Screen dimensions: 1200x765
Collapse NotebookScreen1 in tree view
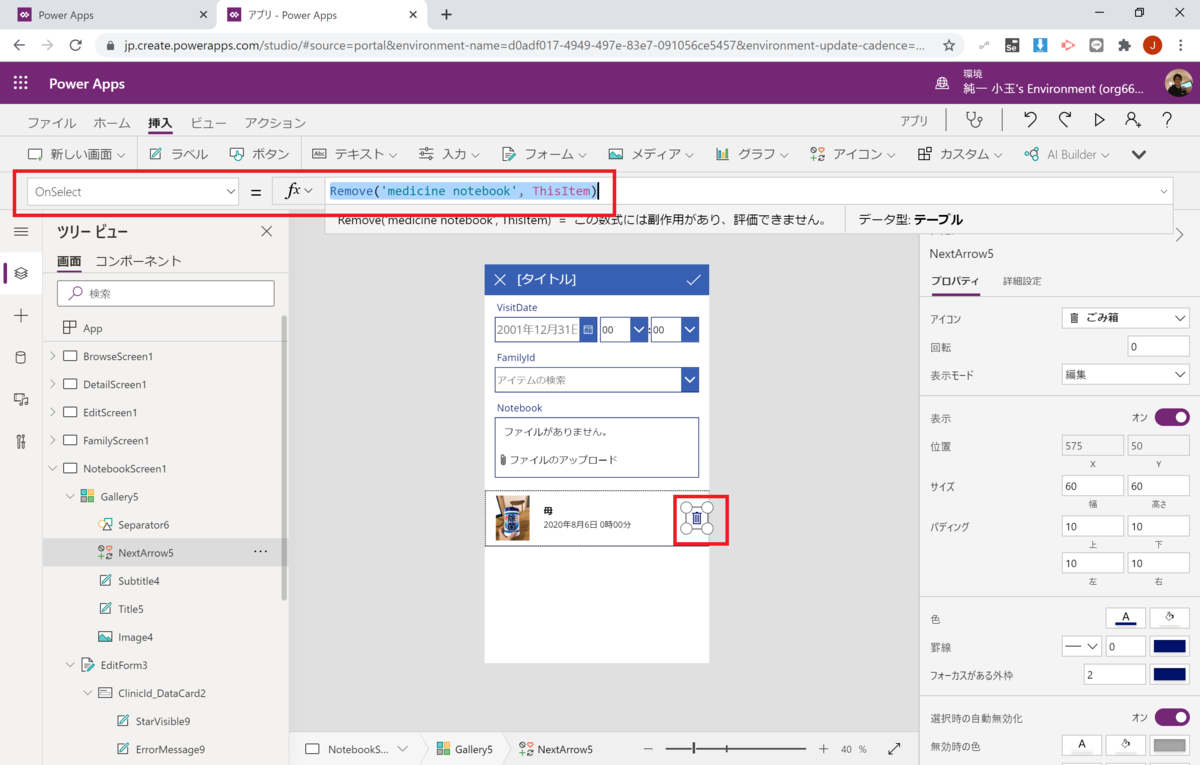(x=53, y=468)
